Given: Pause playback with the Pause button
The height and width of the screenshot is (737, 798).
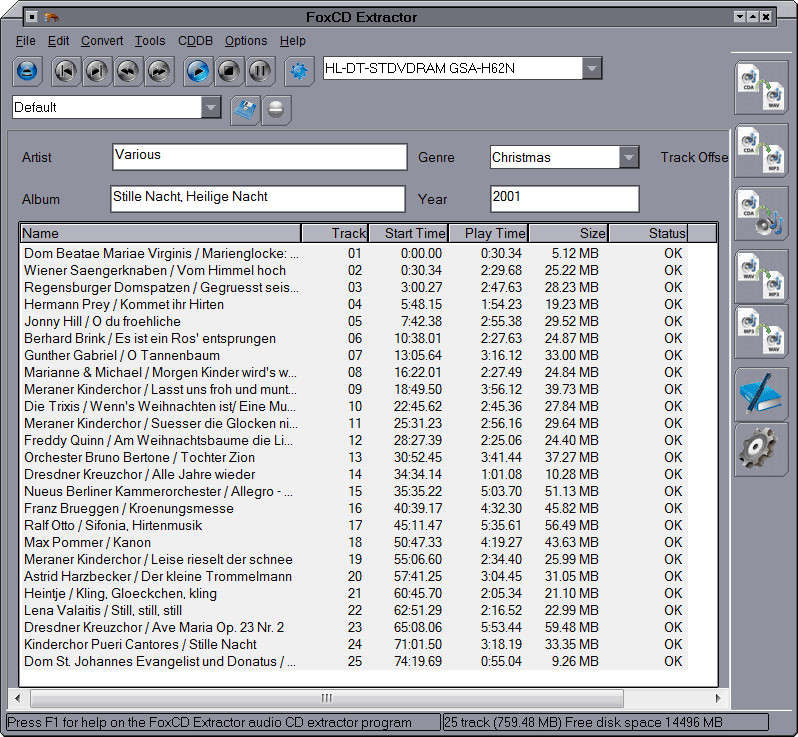Looking at the screenshot, I should click(260, 71).
